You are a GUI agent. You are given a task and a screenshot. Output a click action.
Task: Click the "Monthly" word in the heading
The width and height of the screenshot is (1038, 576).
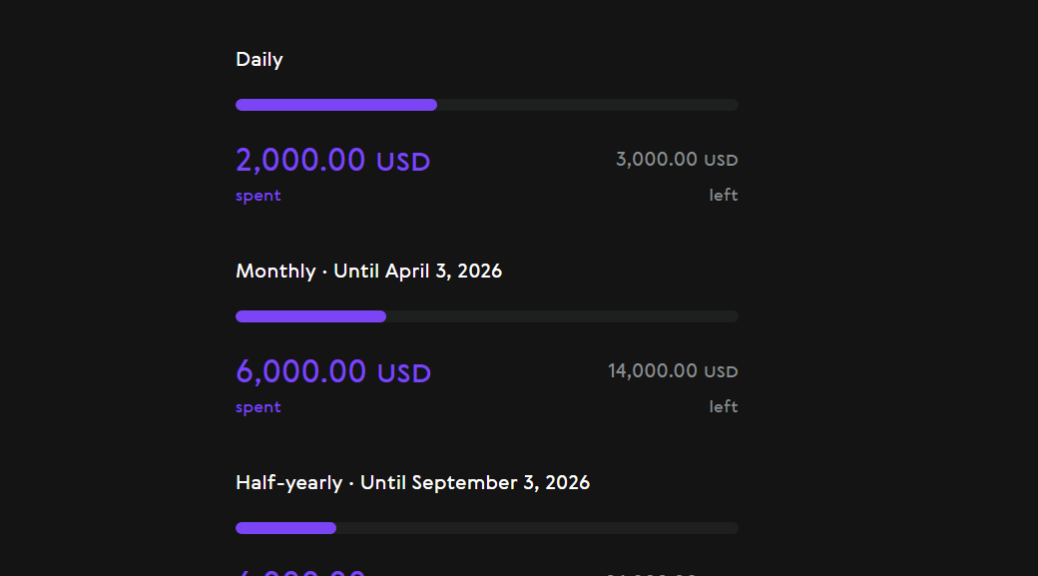(275, 271)
